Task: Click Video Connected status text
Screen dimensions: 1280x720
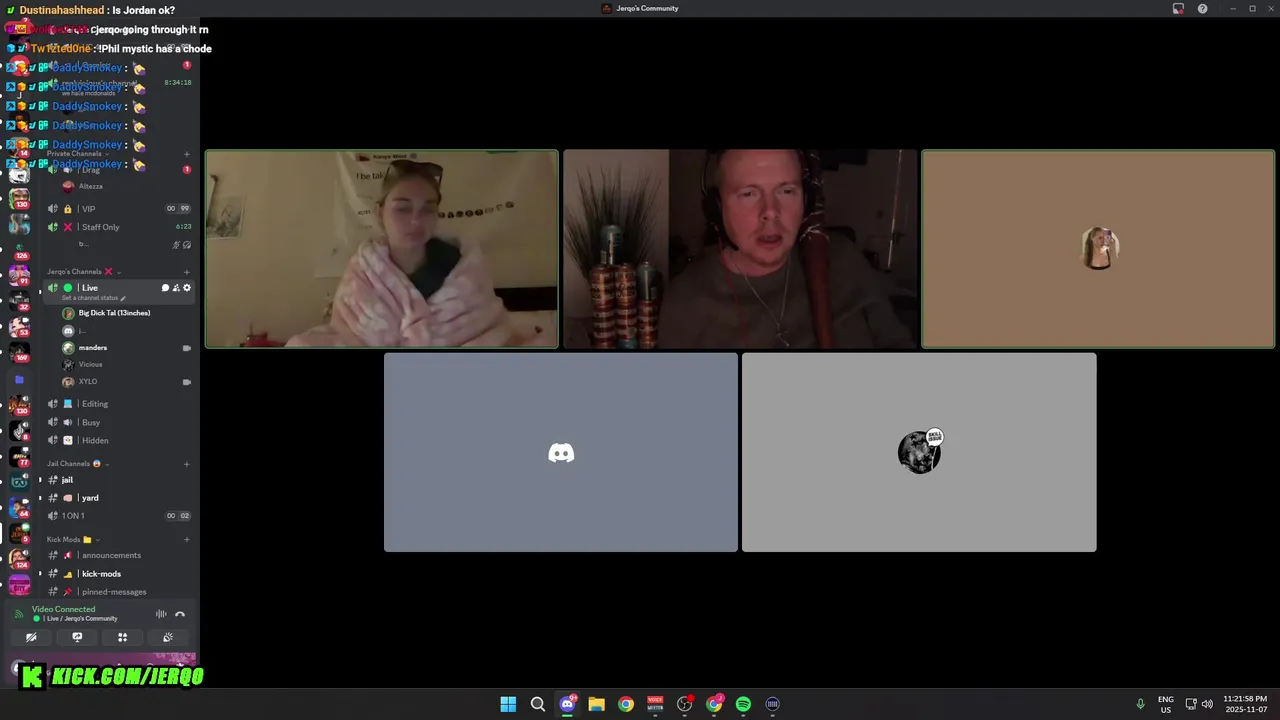Action: (63, 609)
